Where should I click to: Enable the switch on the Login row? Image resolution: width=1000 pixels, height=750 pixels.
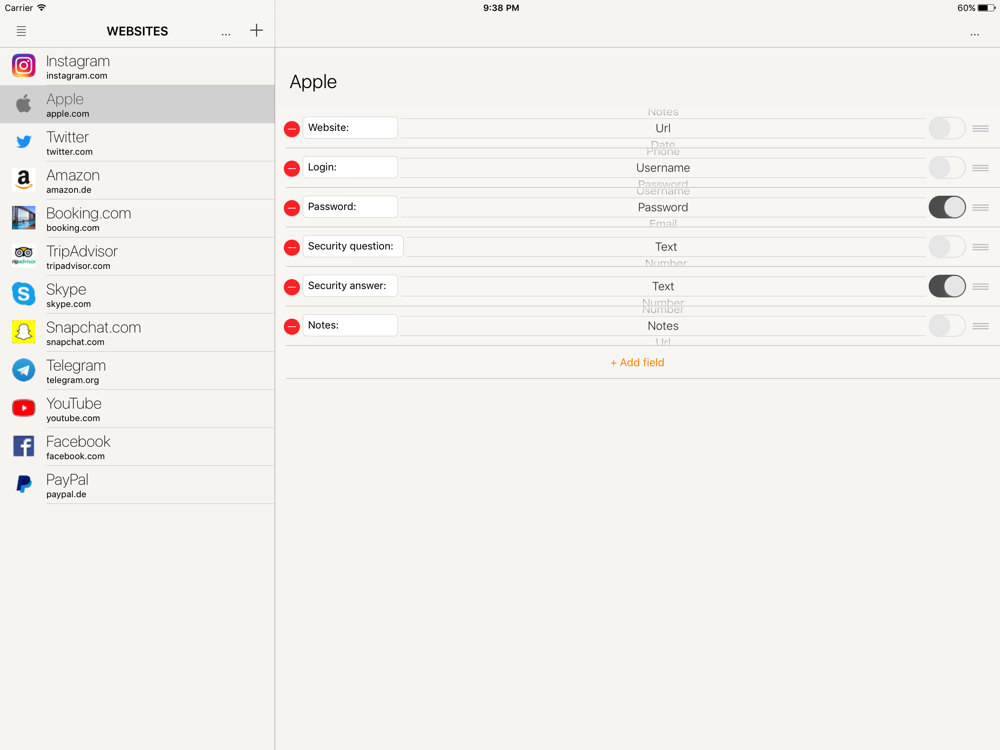click(x=947, y=168)
